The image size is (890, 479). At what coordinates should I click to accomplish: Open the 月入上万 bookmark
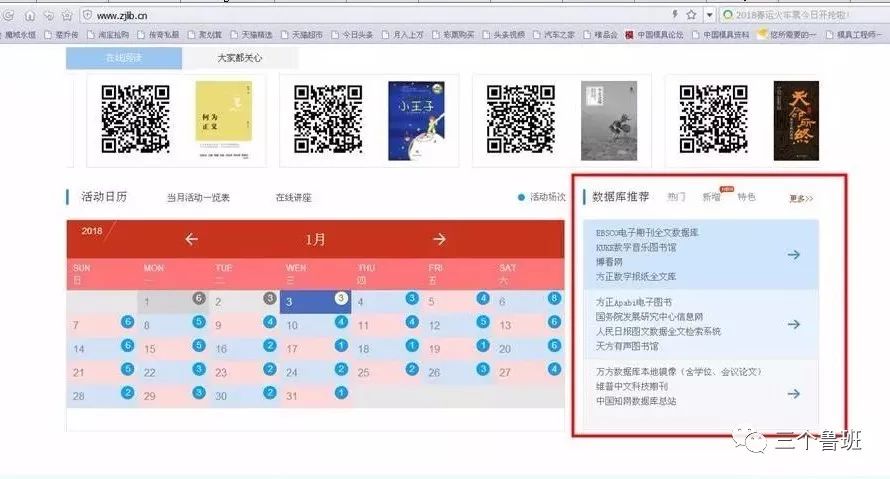pos(402,35)
